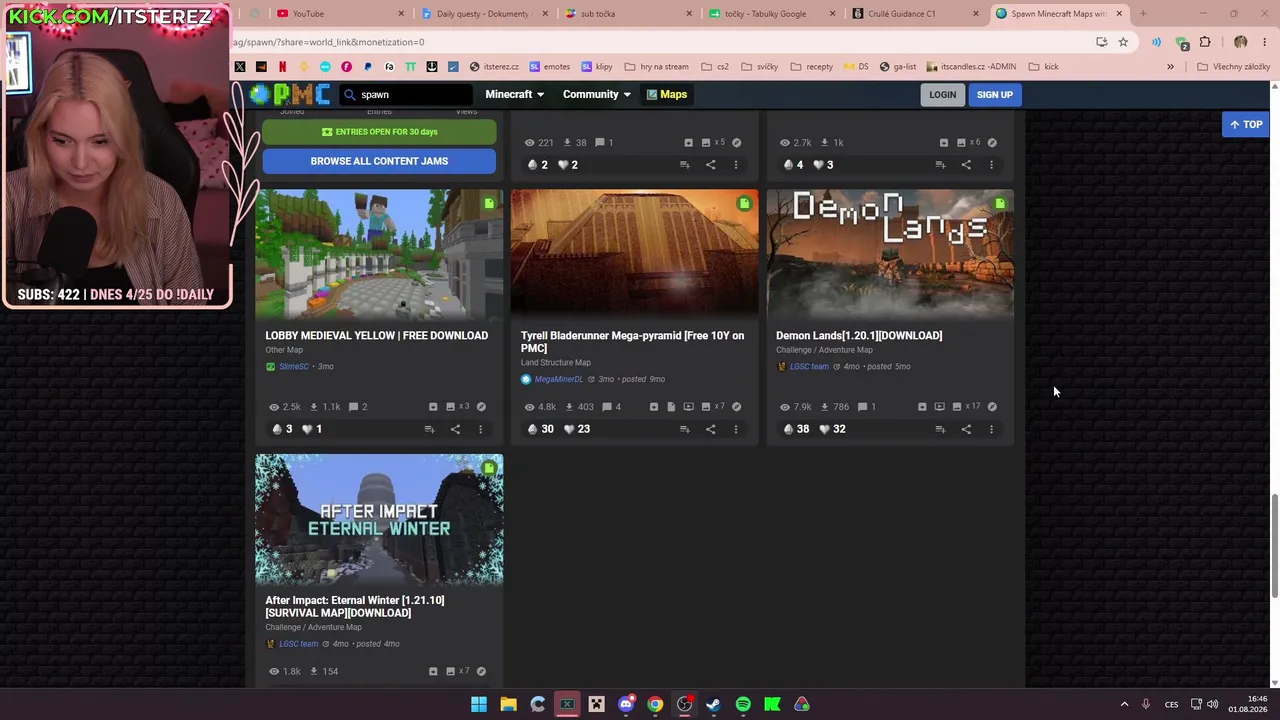Switch to the 'sub točka' tab
Viewport: 1280px width, 720px height.
[x=628, y=14]
